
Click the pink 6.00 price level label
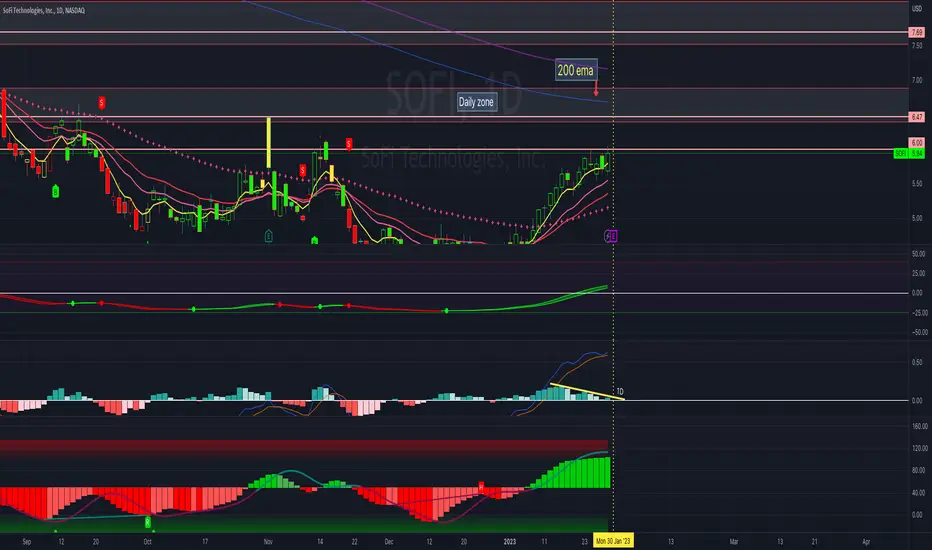(917, 143)
